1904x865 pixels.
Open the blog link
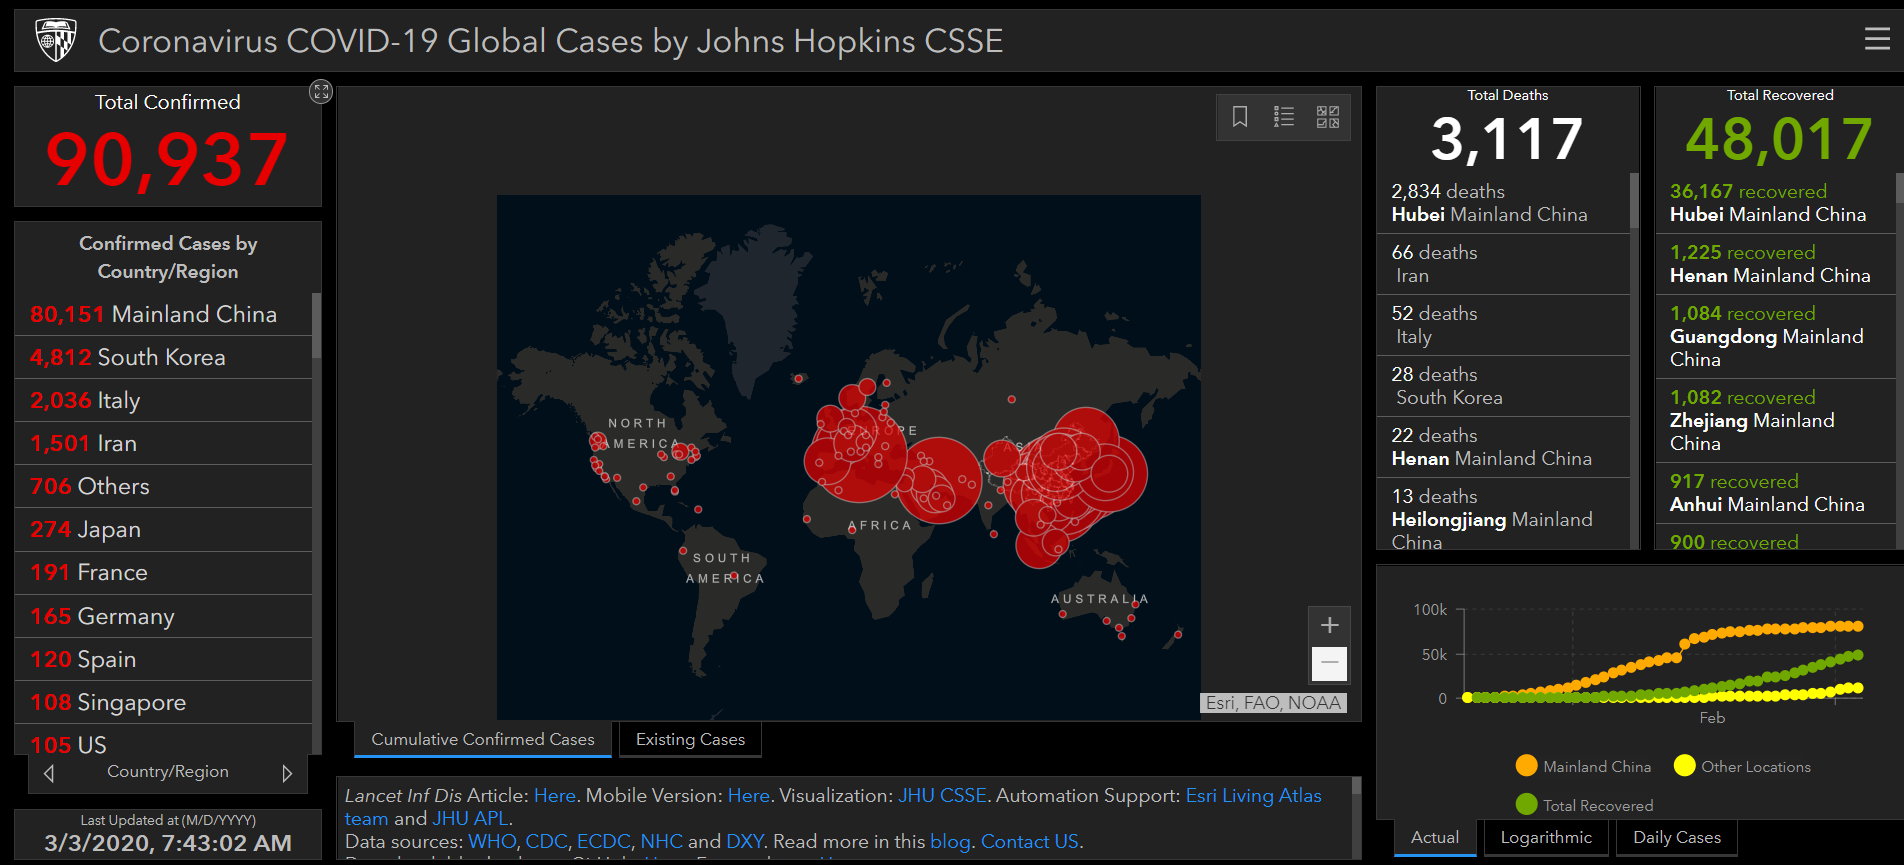click(x=950, y=841)
